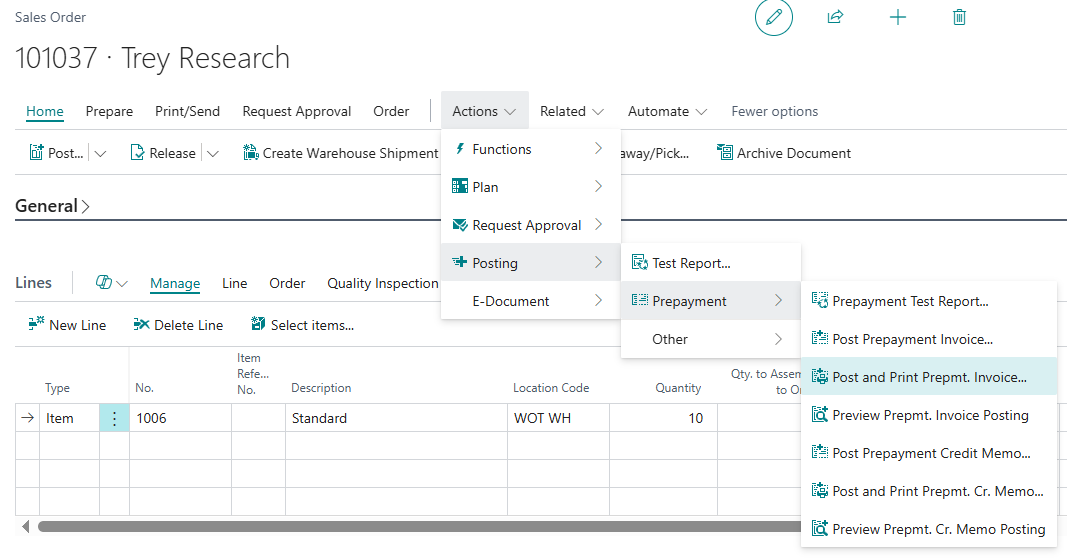Open the Related dropdown menu

tap(572, 111)
